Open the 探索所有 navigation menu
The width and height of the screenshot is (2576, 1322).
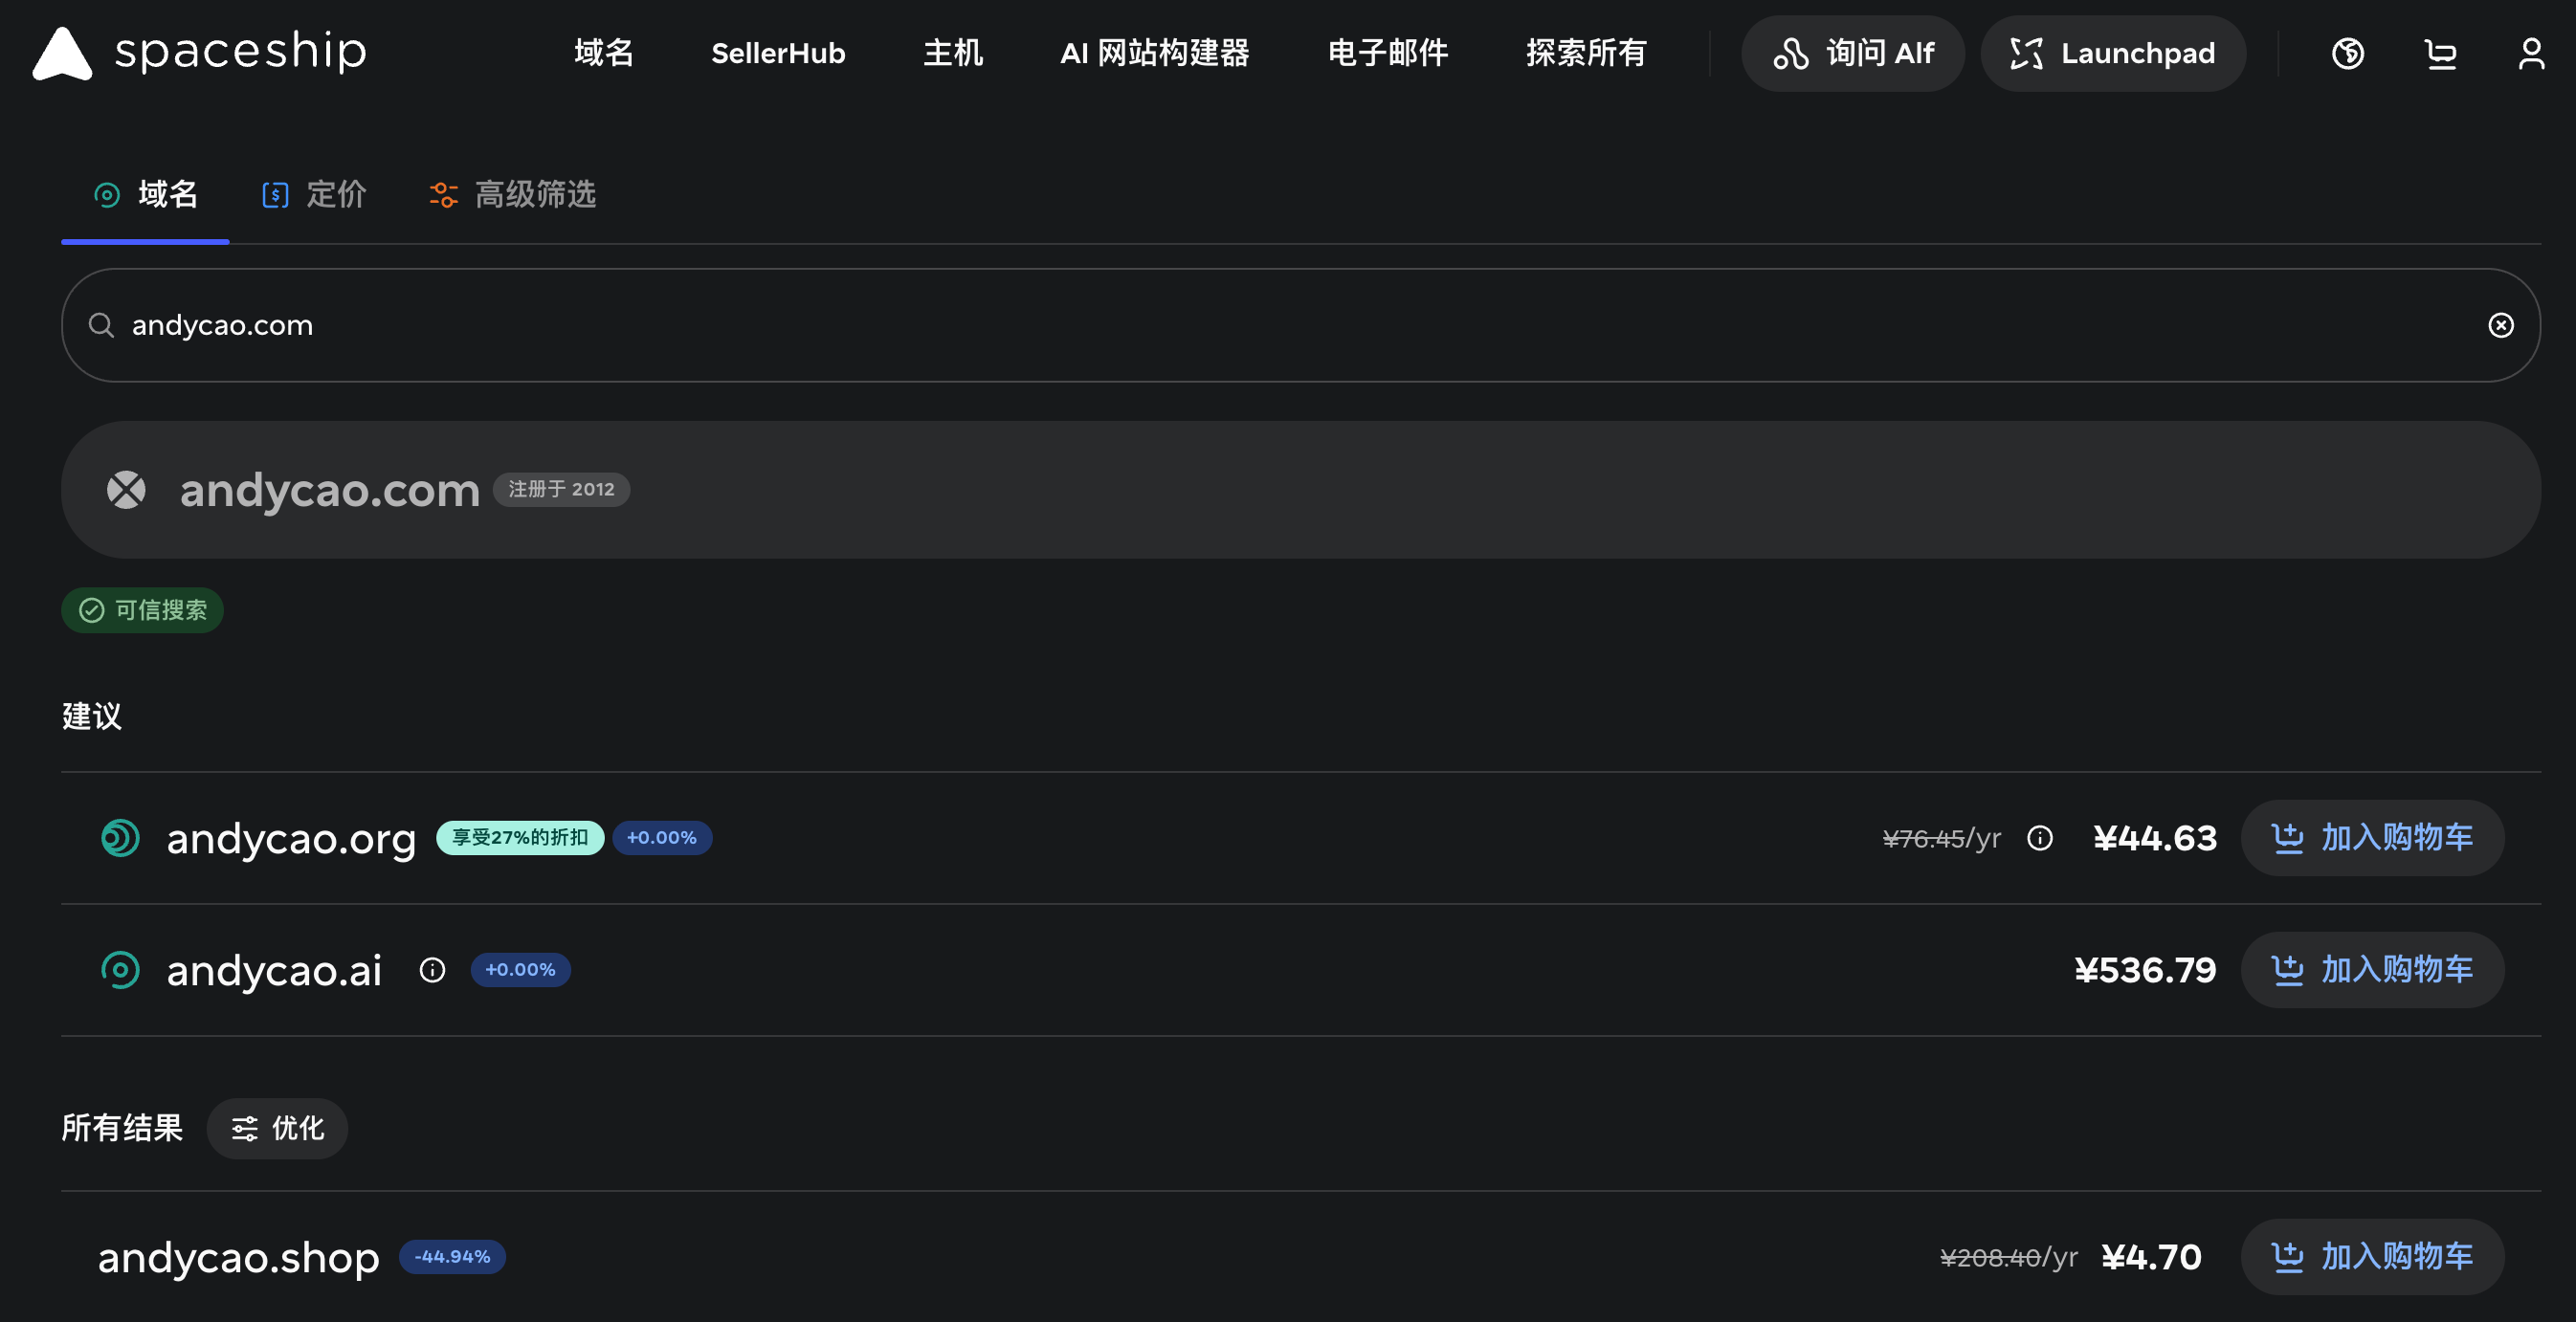[x=1586, y=53]
